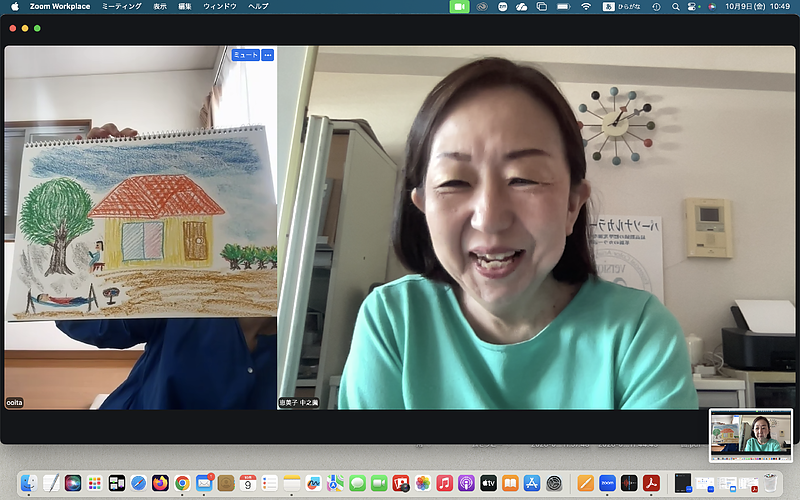This screenshot has width=800, height=500.
Task: Open the more options button on ooita's video
Action: (x=268, y=55)
